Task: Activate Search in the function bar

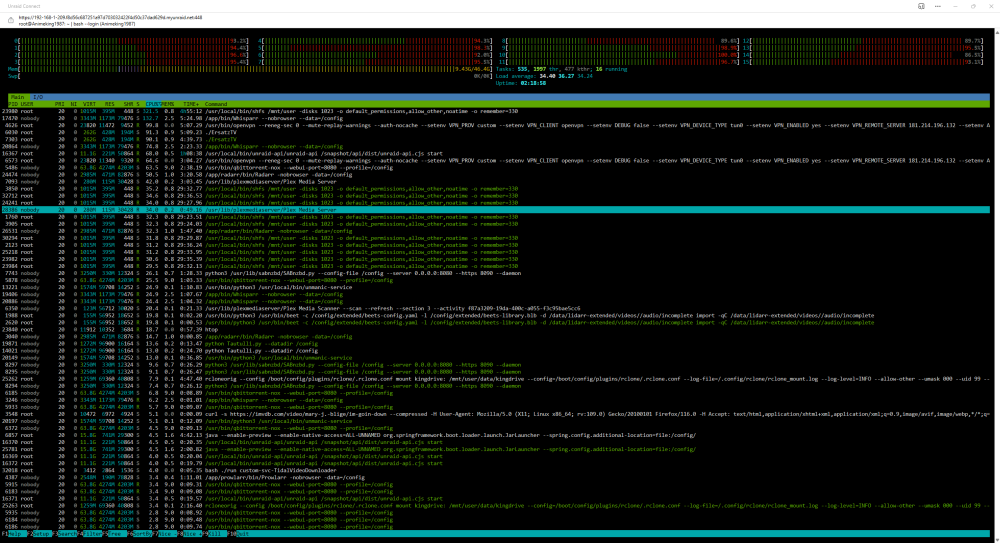Action: (x=66, y=534)
